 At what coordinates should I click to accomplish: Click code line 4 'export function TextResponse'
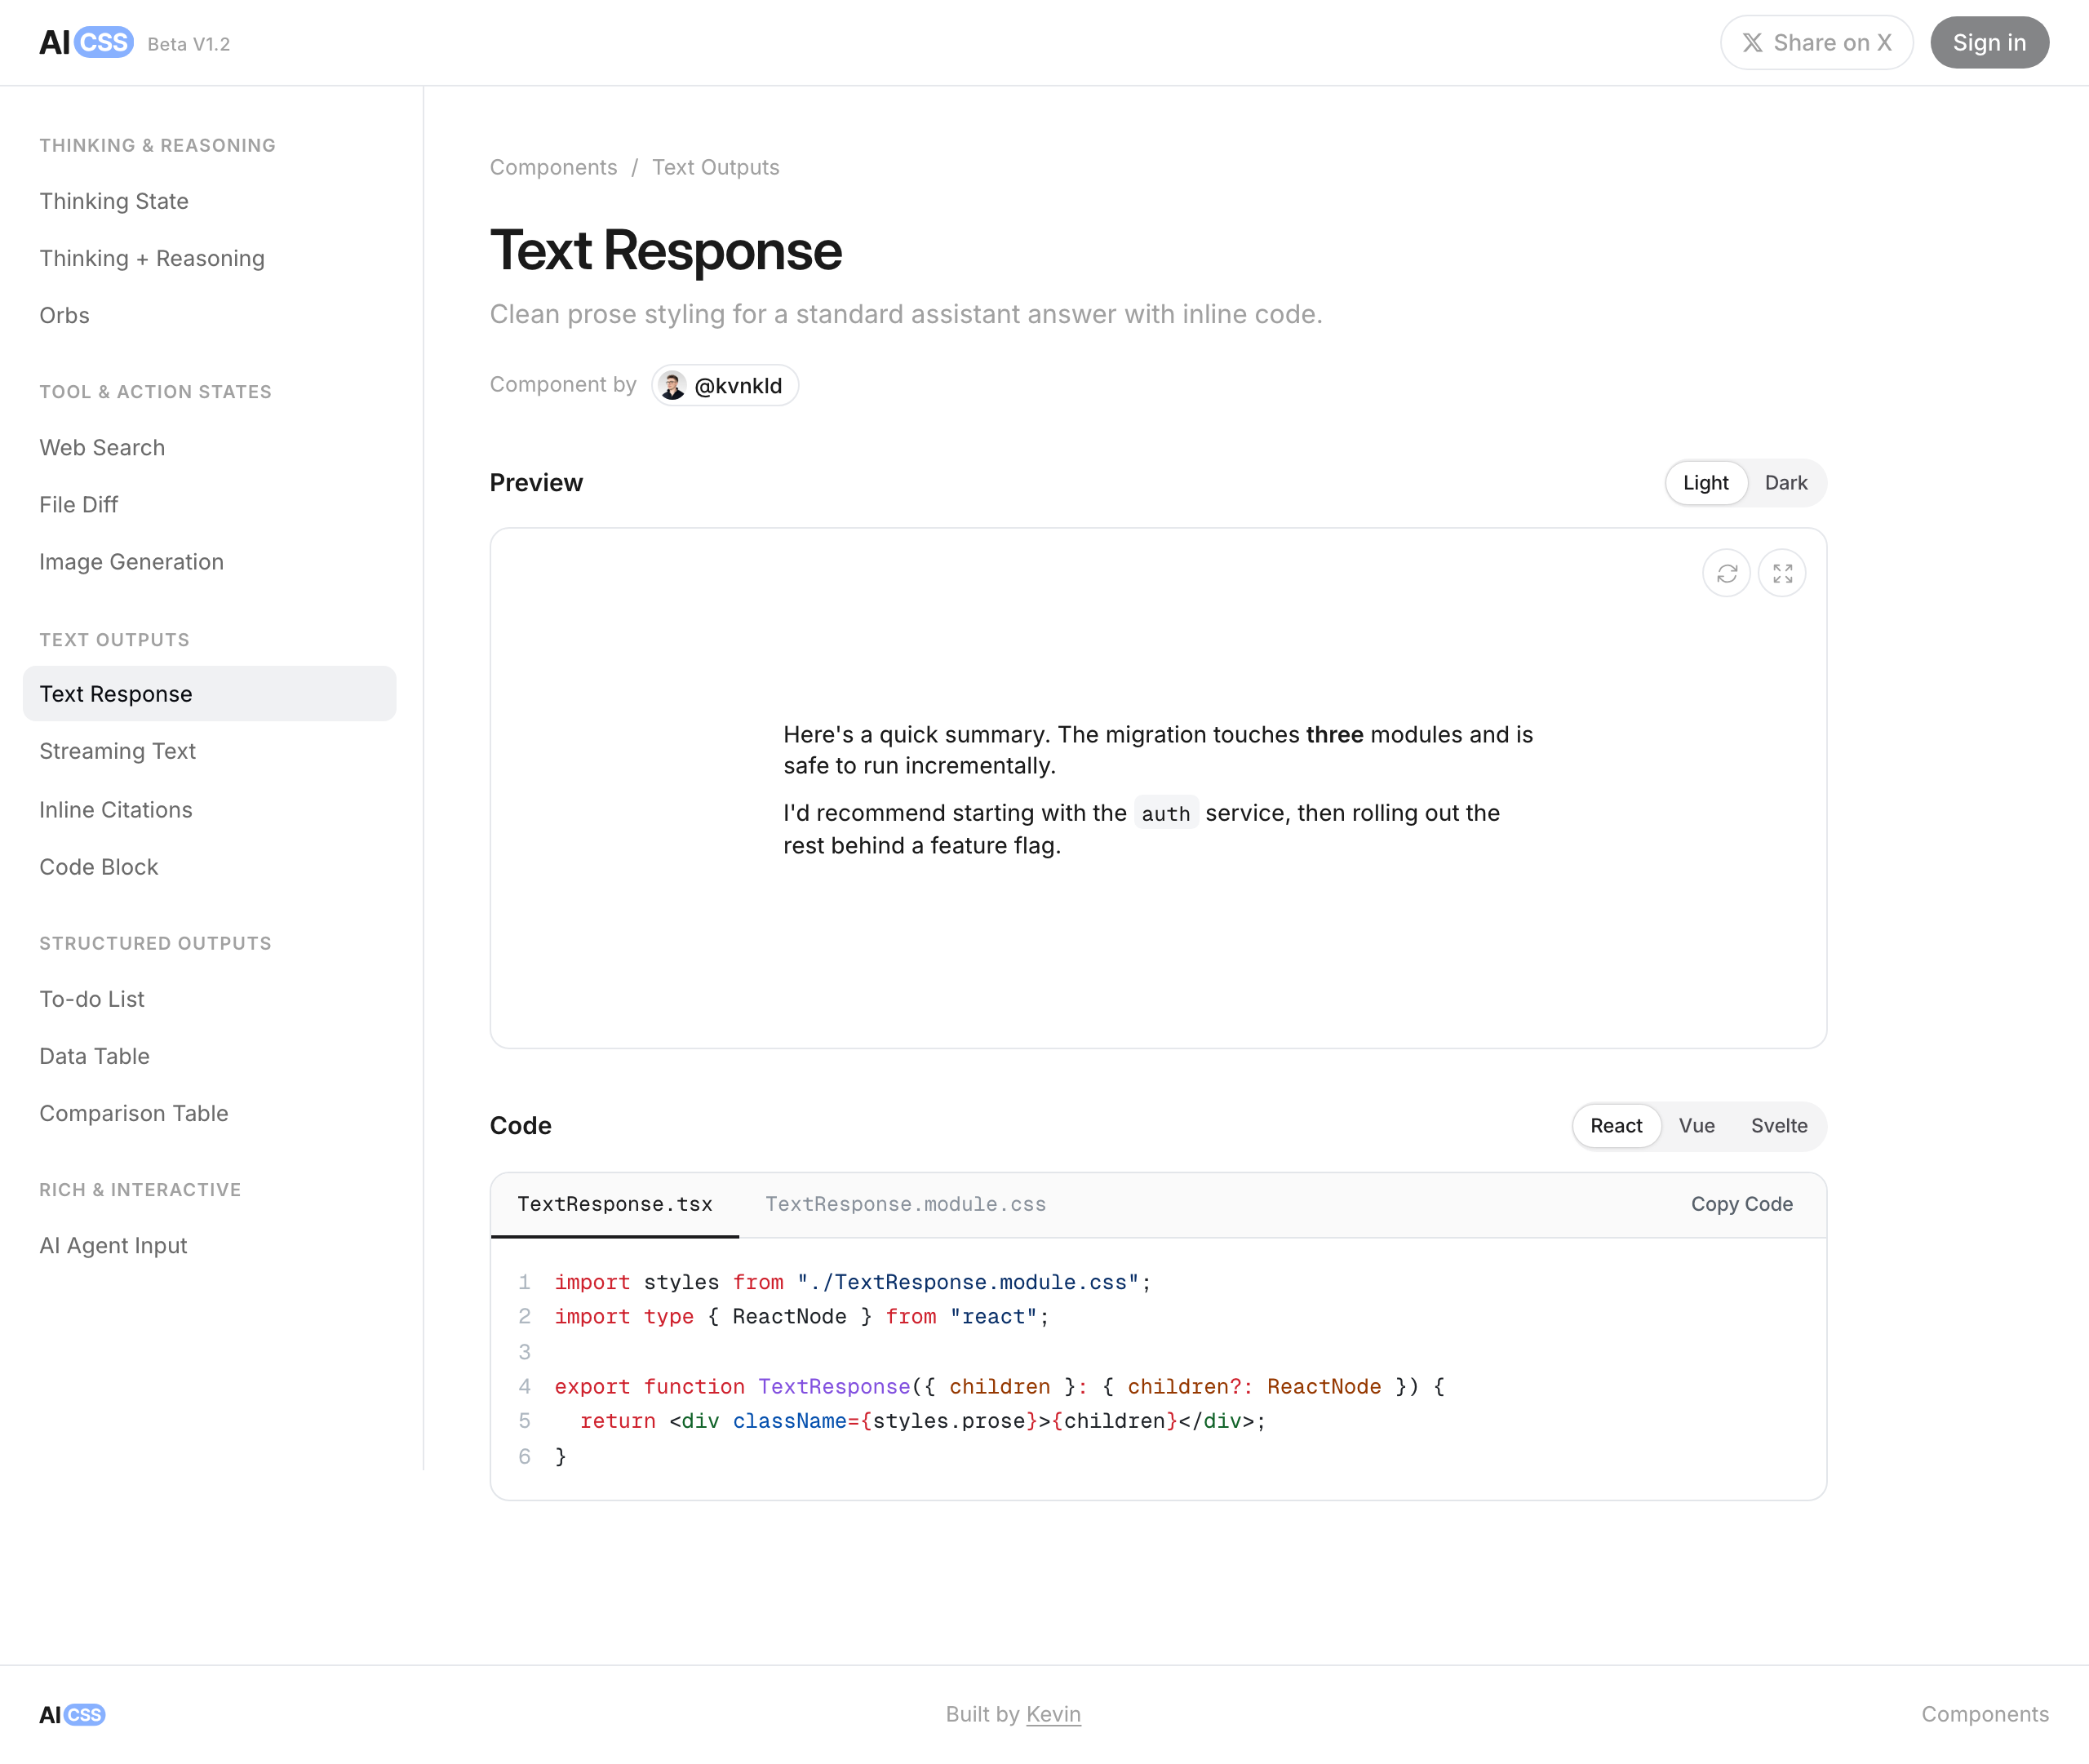pos(999,1386)
